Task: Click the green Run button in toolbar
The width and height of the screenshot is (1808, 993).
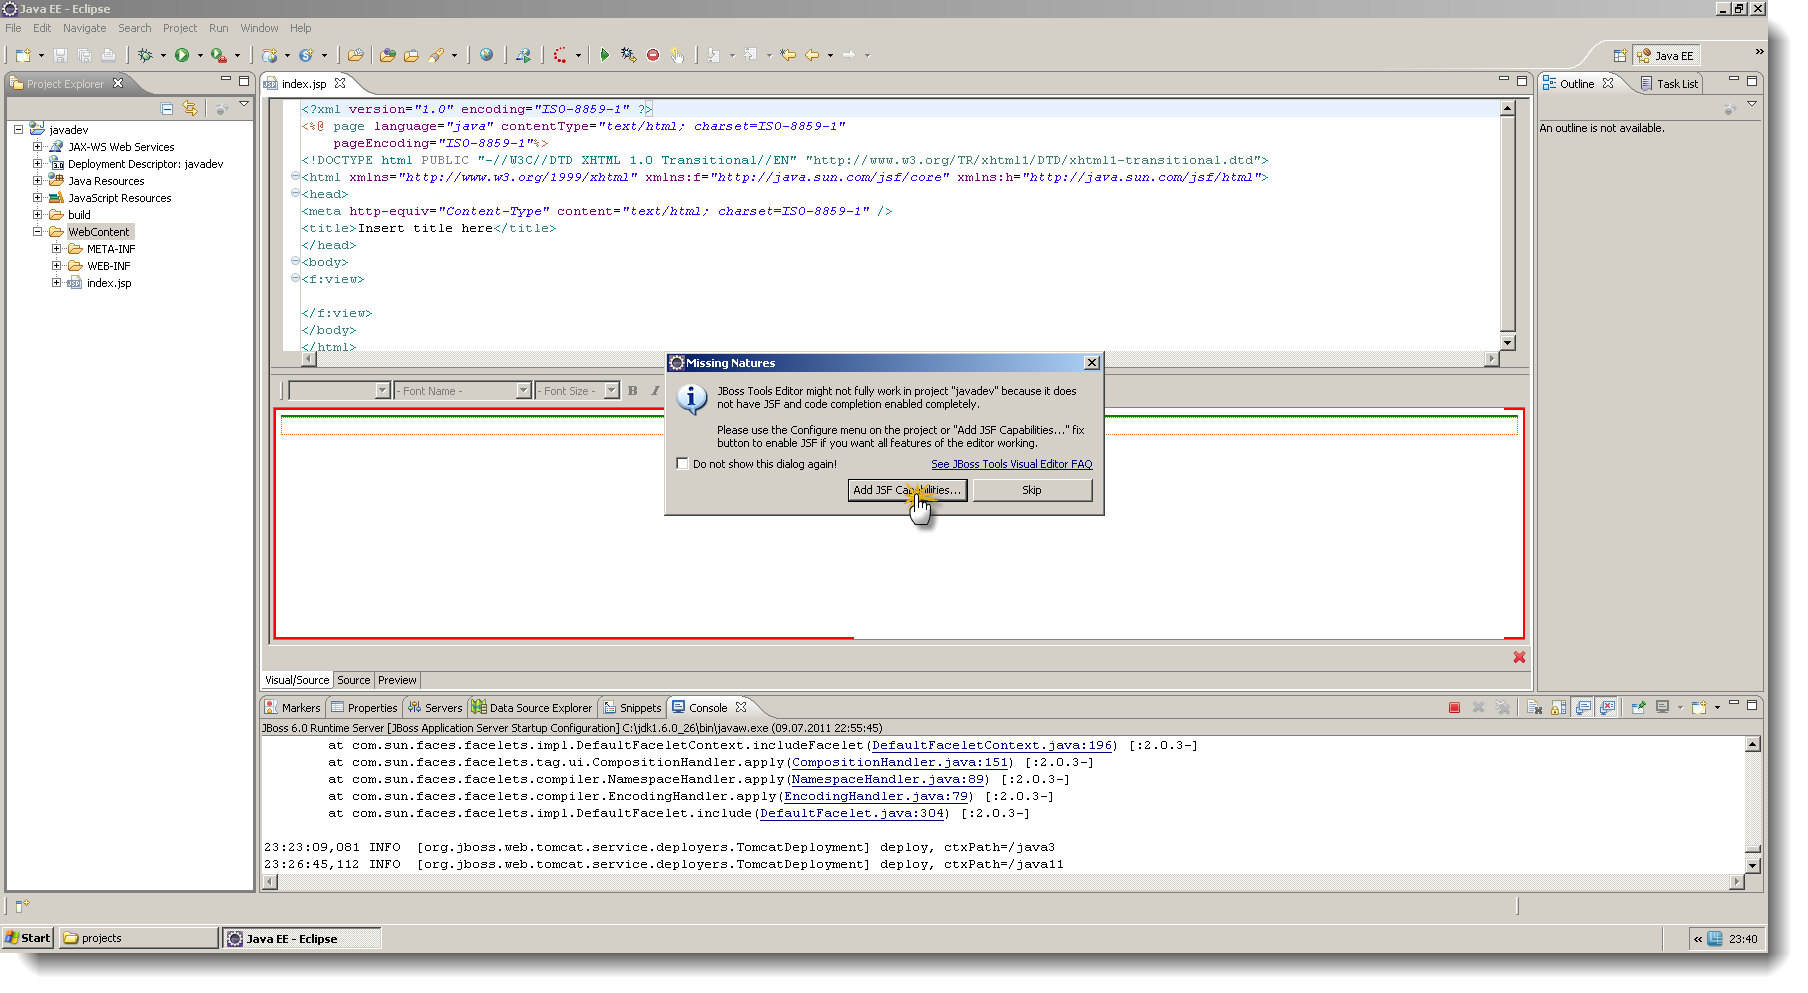Action: click(182, 56)
